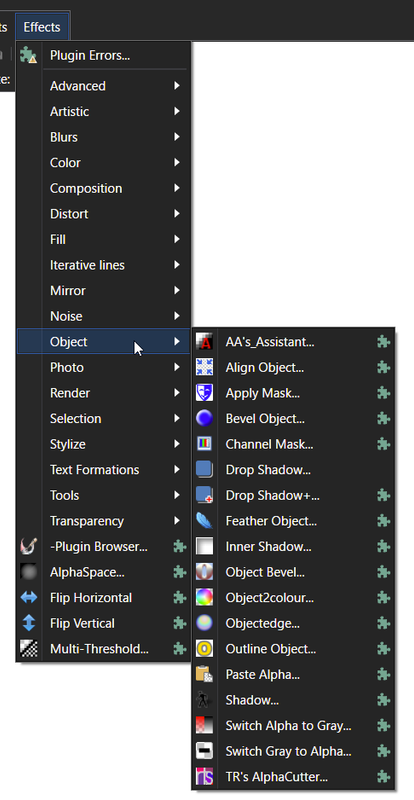This screenshot has width=414, height=800.
Task: Choose Flip Vertical effect
Action: click(103, 623)
